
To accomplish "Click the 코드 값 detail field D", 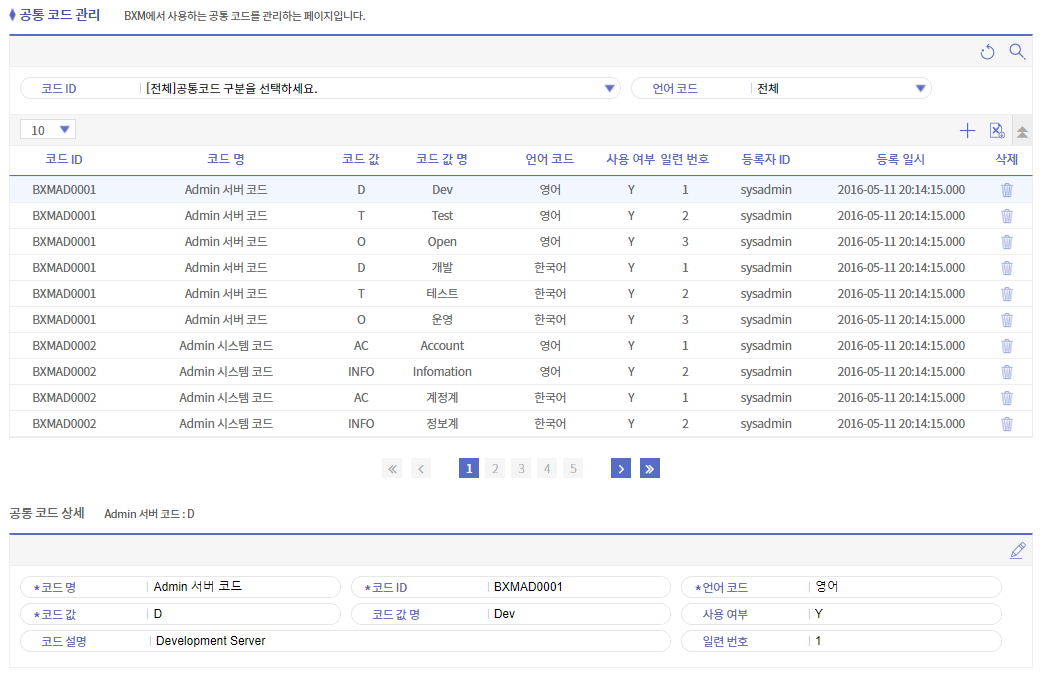I will [180, 614].
